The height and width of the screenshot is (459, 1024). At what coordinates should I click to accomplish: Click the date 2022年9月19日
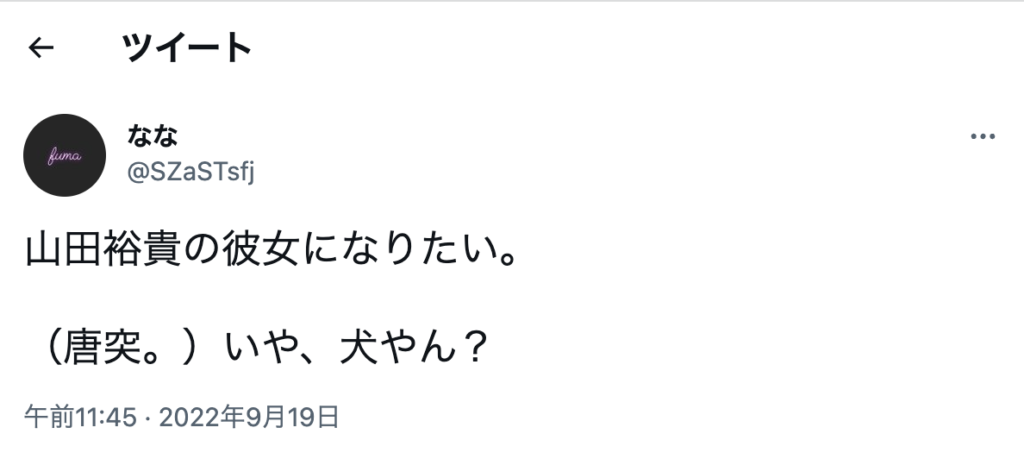pyautogui.click(x=249, y=416)
